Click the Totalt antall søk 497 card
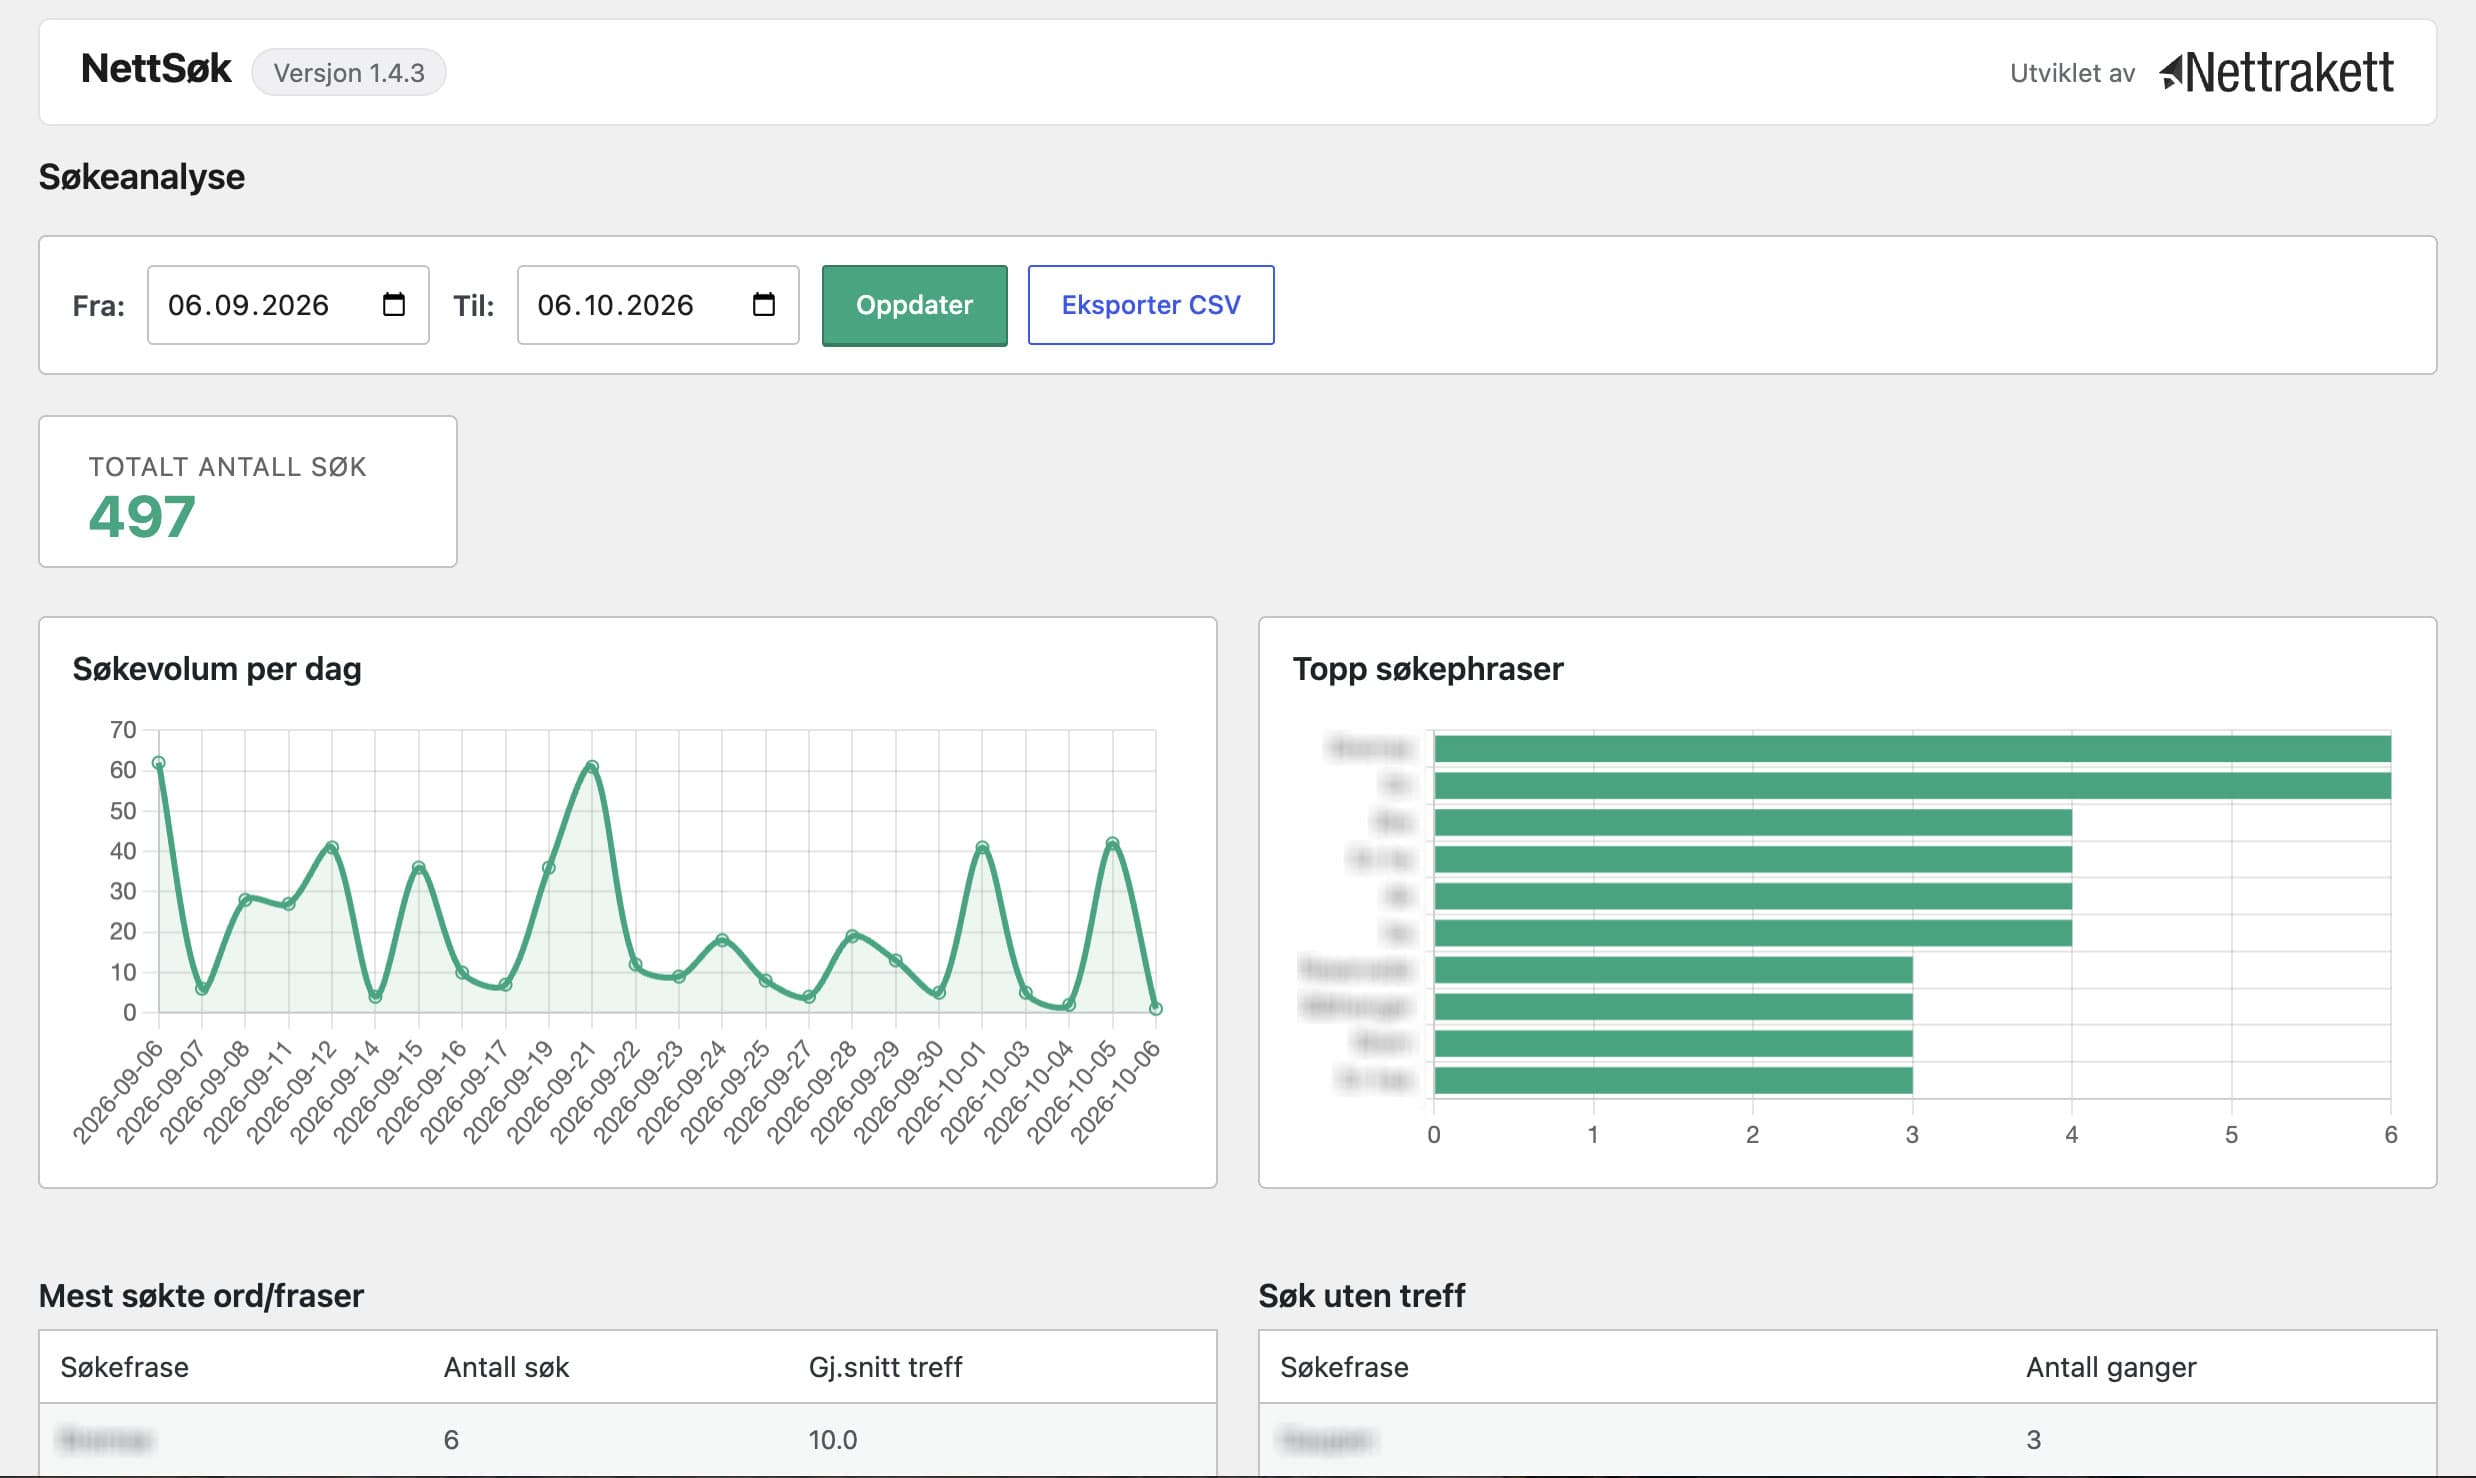The height and width of the screenshot is (1478, 2476). pyautogui.click(x=248, y=492)
